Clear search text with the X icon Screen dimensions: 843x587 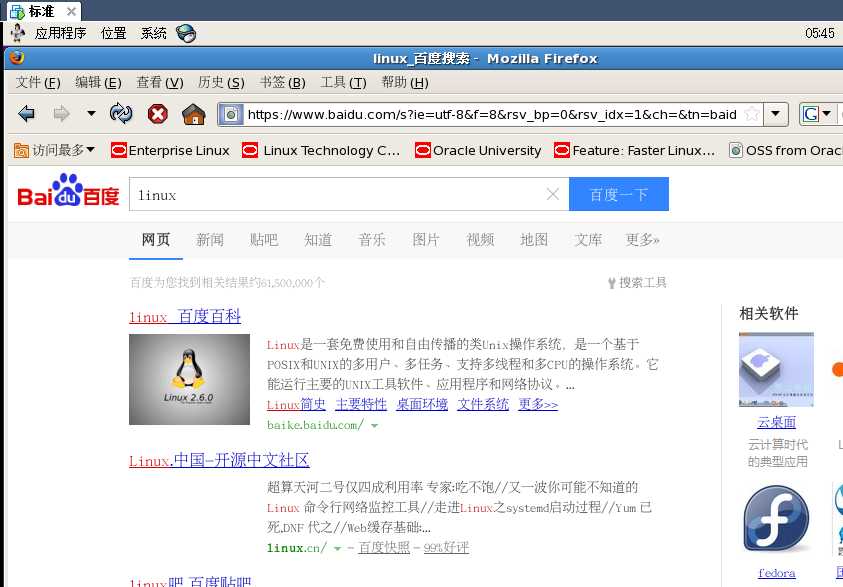pos(553,194)
